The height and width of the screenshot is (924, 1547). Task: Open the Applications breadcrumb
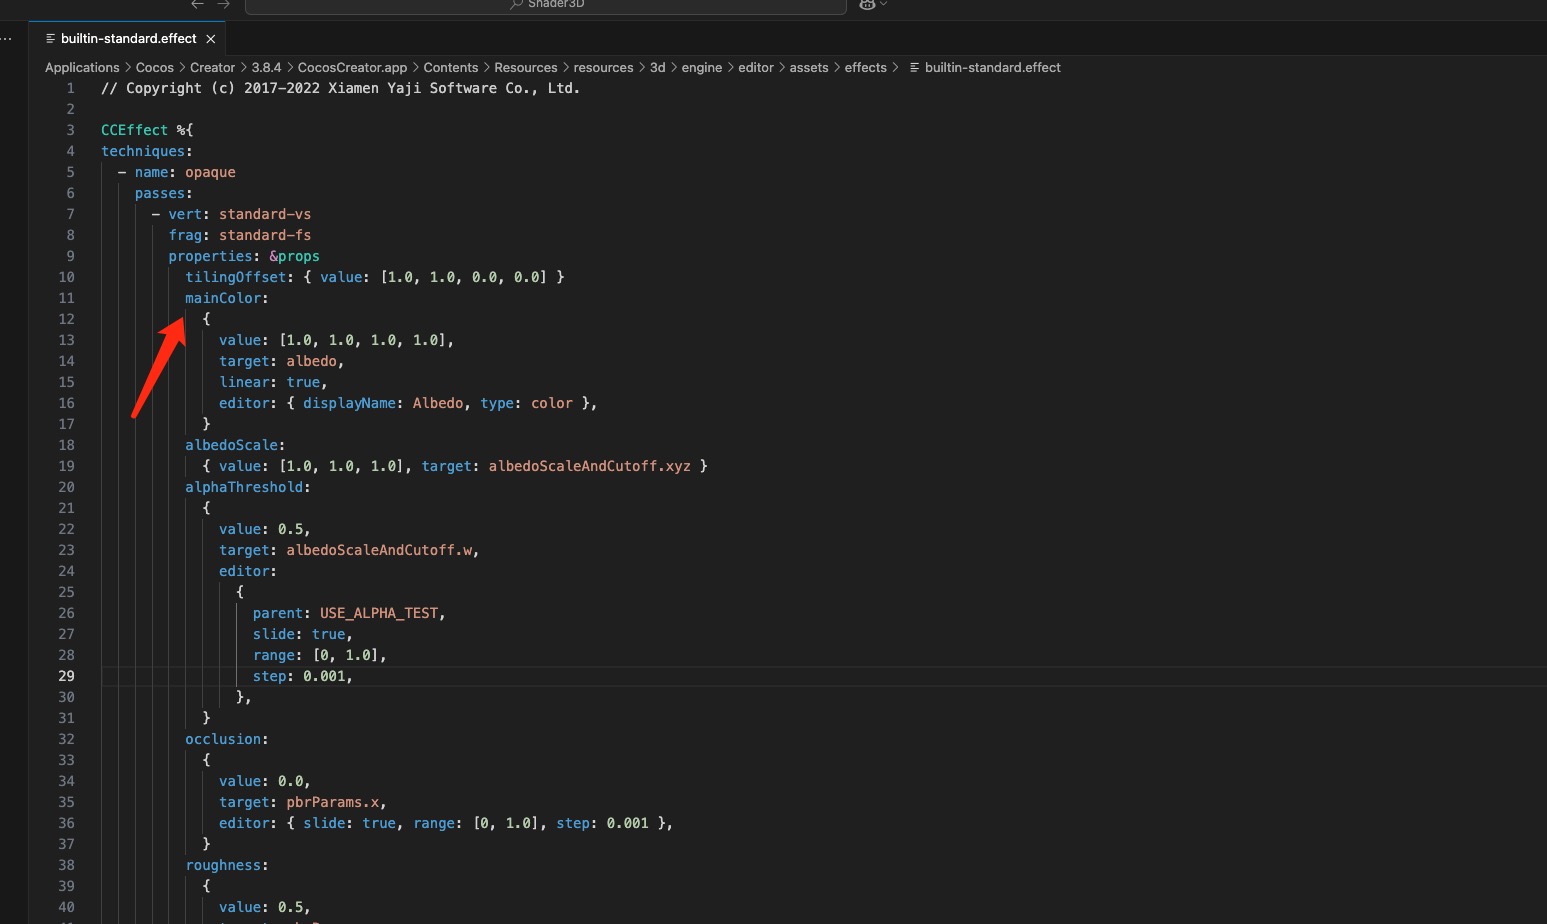82,68
